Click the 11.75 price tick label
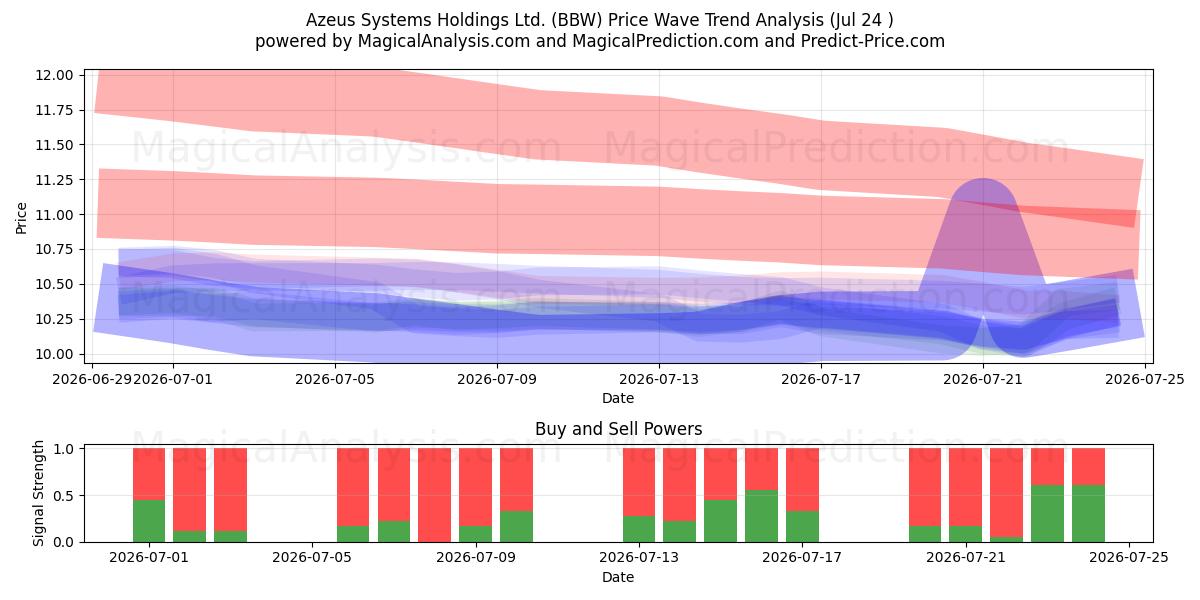 pos(55,110)
